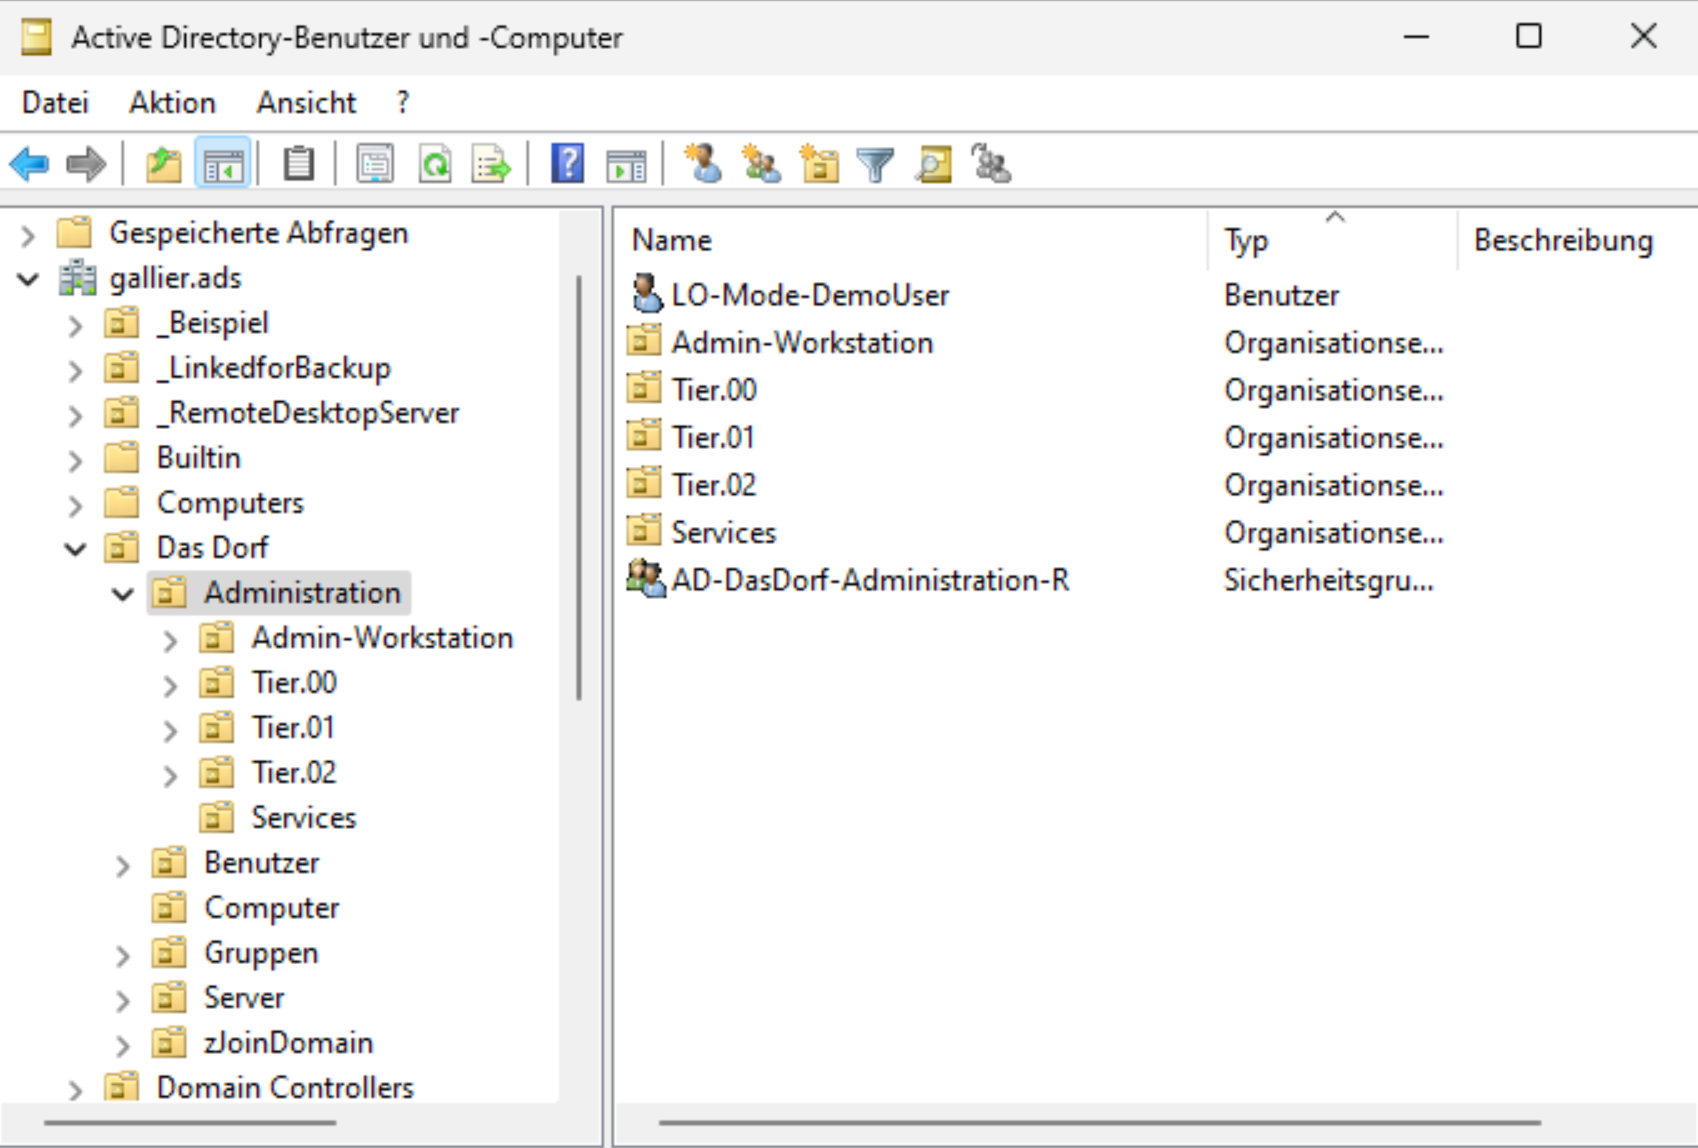The image size is (1698, 1148).
Task: Click the Forward arrow in toolbar
Action: coord(86,164)
